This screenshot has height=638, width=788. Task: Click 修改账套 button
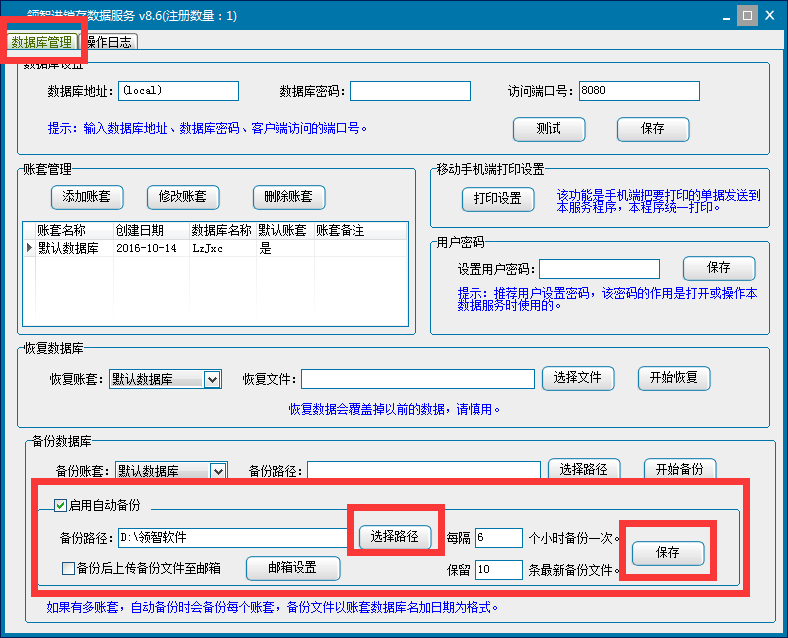click(x=183, y=197)
